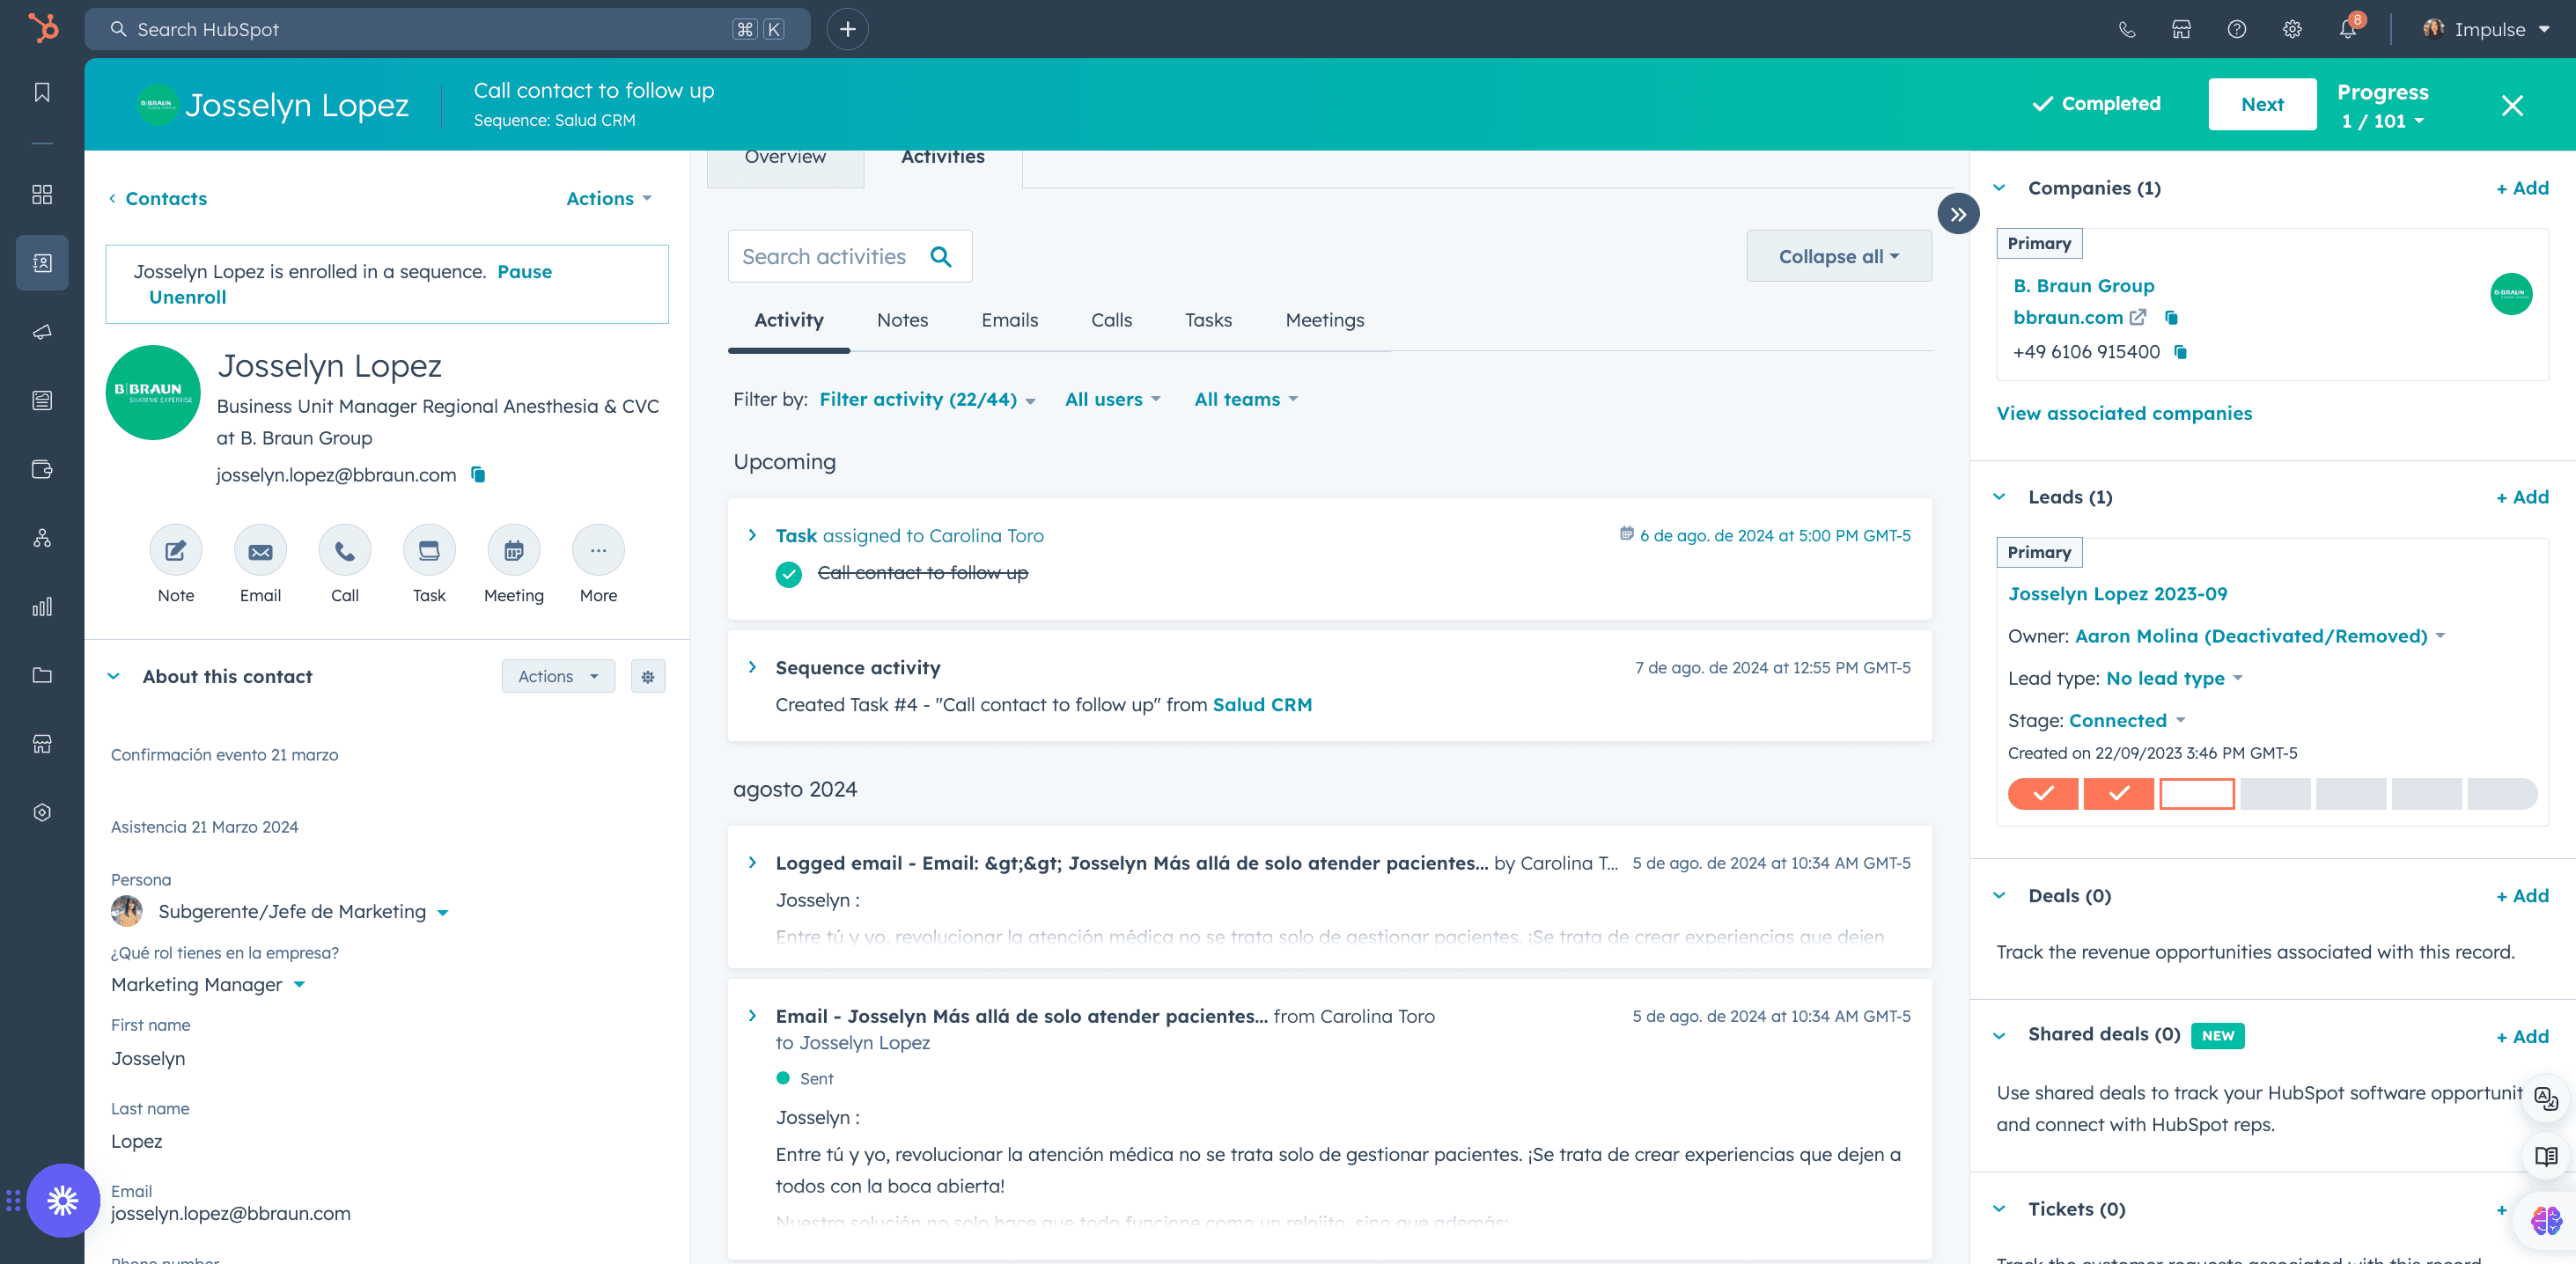Collapse the Companies (1) section
Image resolution: width=2576 pixels, height=1264 pixels.
pyautogui.click(x=2000, y=188)
